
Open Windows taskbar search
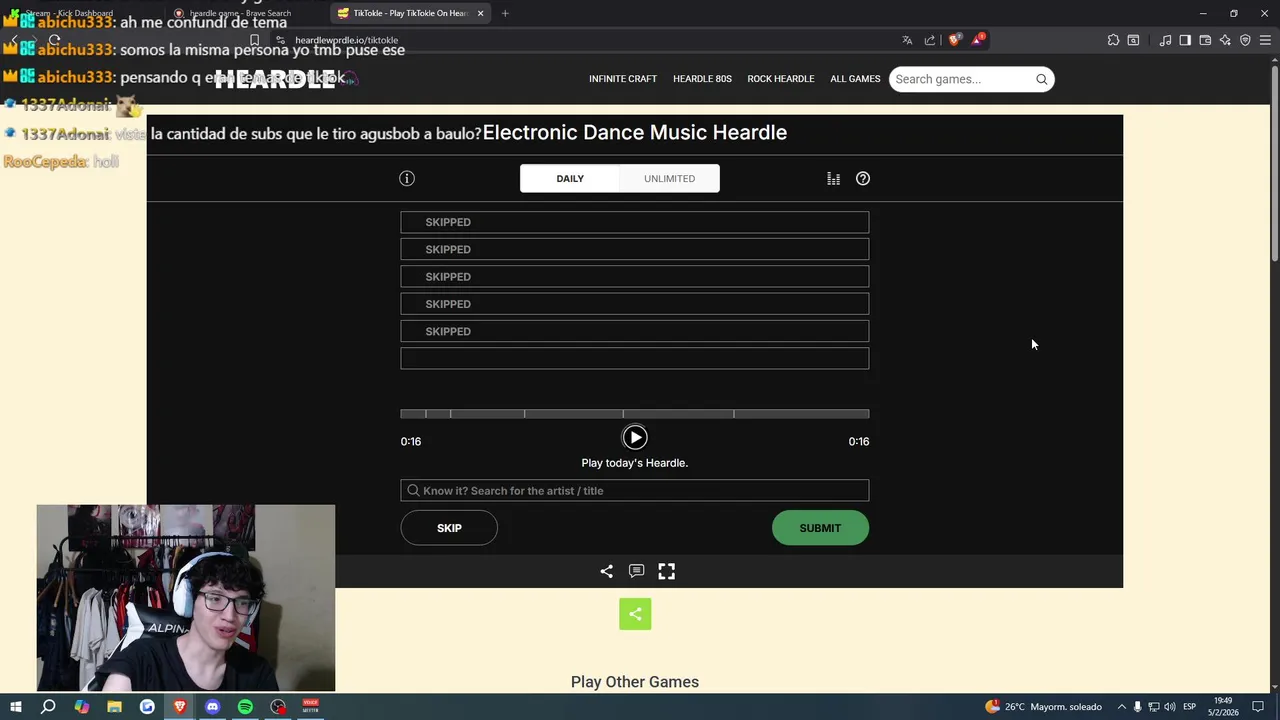point(48,707)
